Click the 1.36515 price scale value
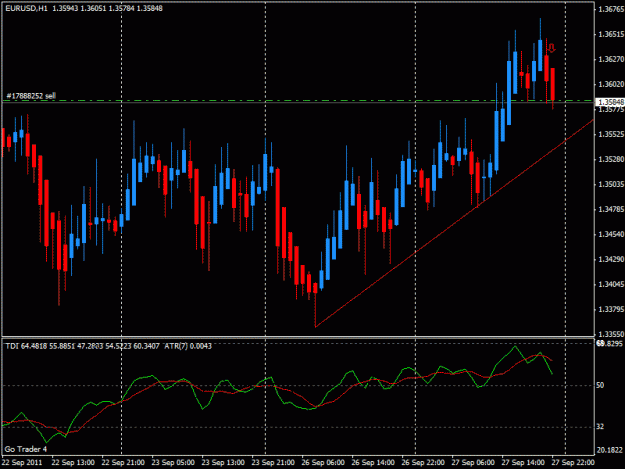The width and height of the screenshot is (625, 469). click(x=611, y=34)
